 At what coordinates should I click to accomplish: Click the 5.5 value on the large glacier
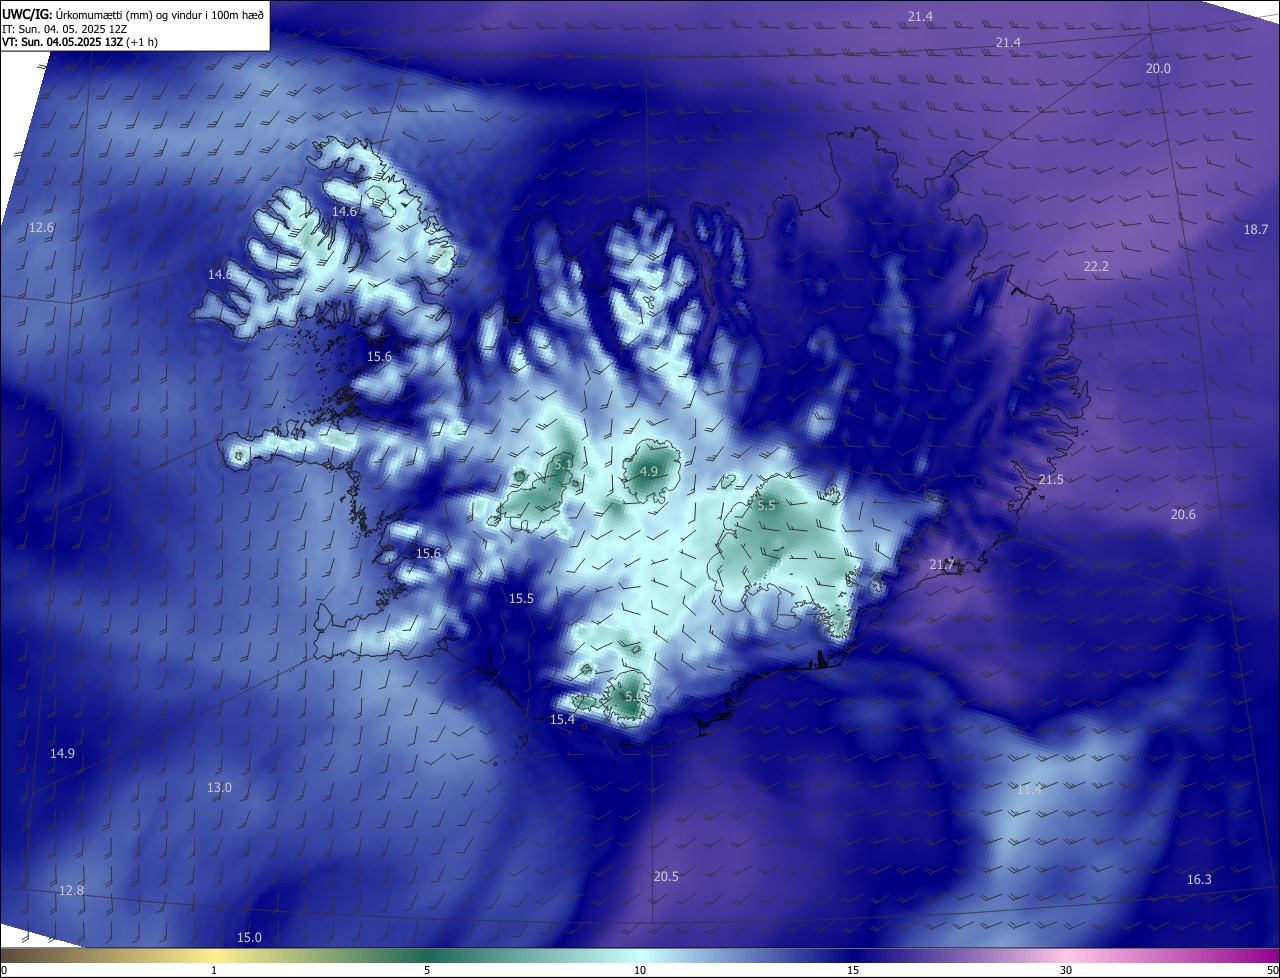767,506
